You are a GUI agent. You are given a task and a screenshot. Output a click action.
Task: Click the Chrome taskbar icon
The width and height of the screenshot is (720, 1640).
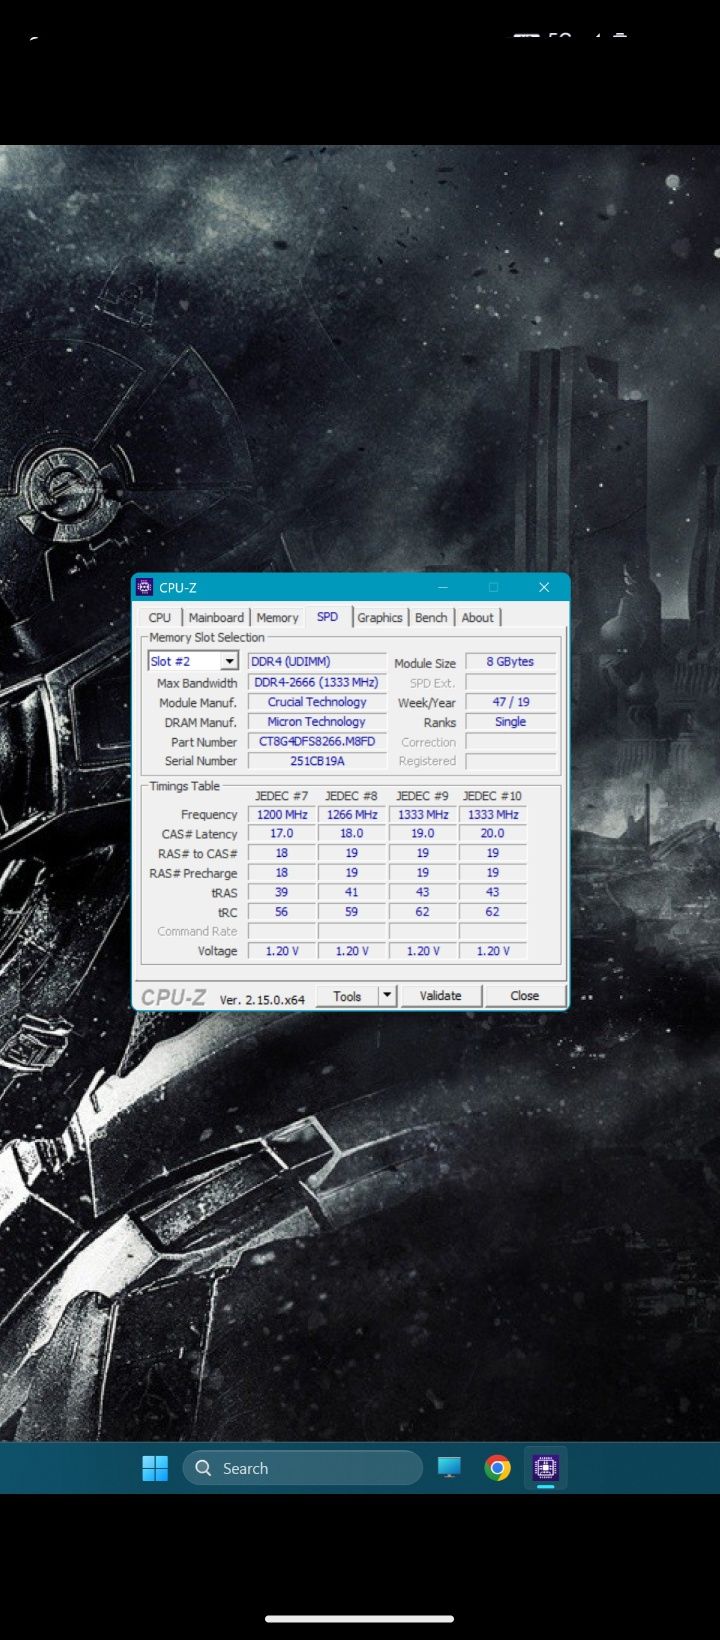click(x=497, y=1468)
